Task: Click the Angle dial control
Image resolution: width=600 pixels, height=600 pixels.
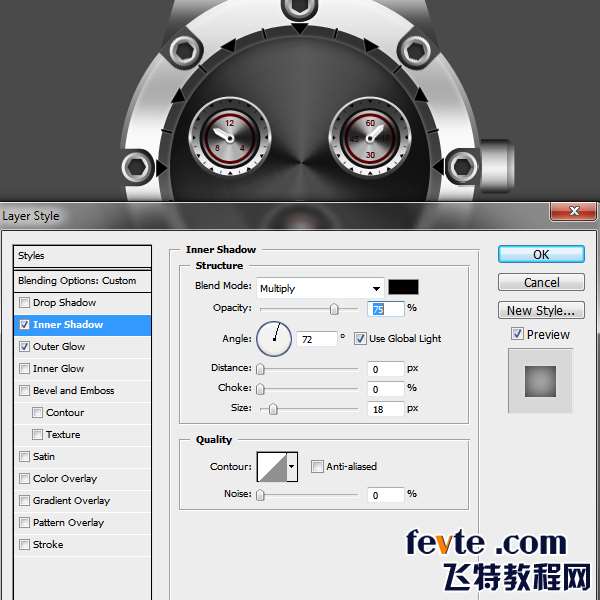Action: [x=274, y=339]
